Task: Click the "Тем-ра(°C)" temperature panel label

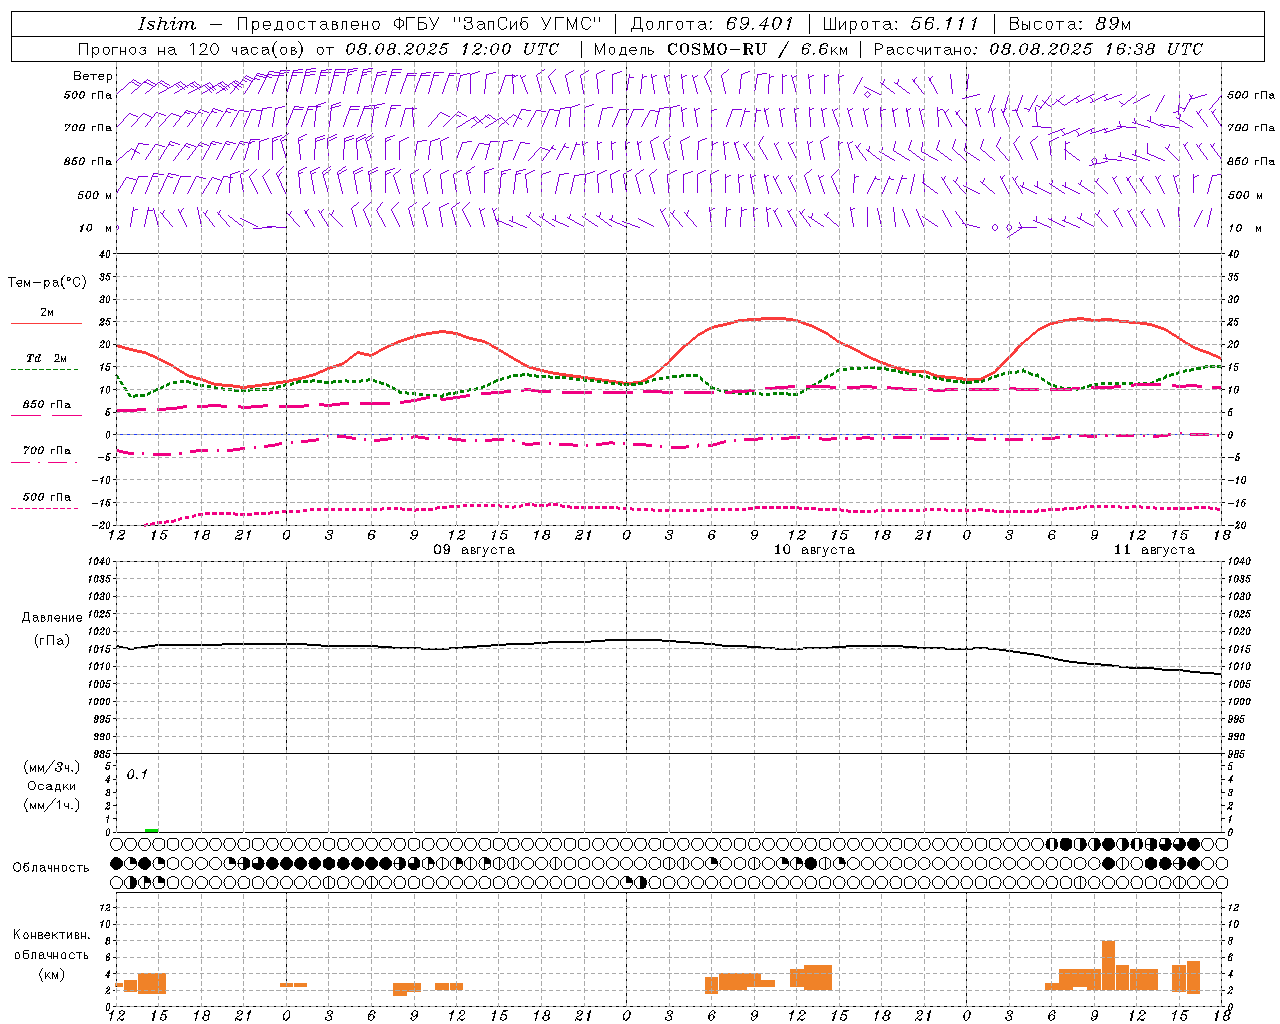Action: (x=47, y=283)
